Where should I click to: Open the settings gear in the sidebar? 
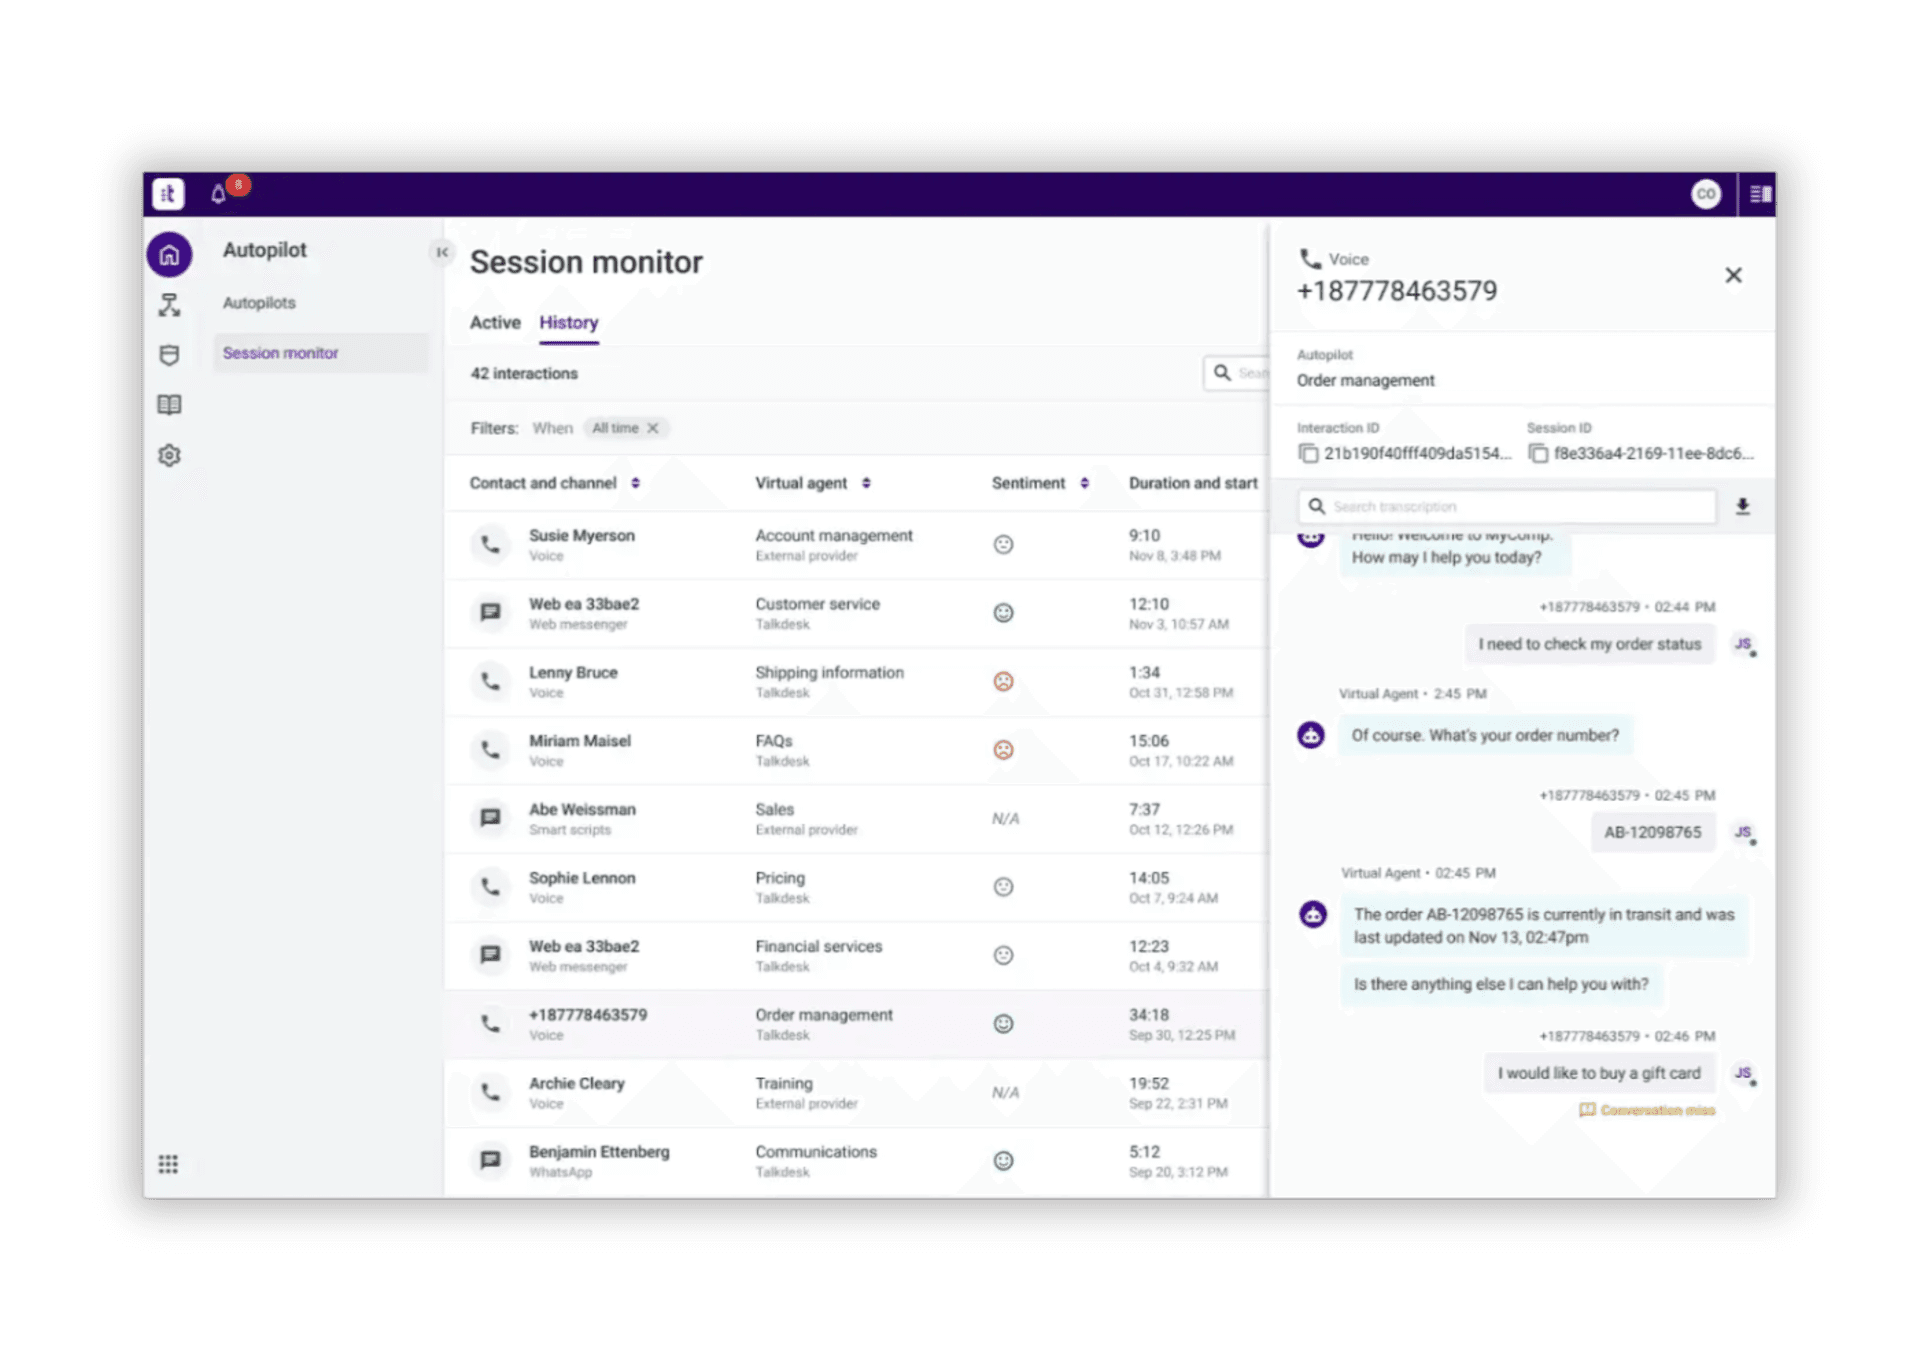point(169,455)
